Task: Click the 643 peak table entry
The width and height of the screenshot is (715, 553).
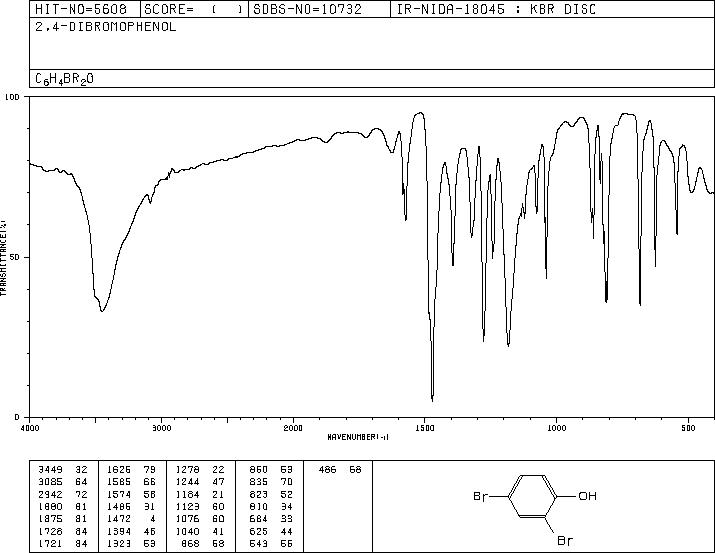Action: 271,543
